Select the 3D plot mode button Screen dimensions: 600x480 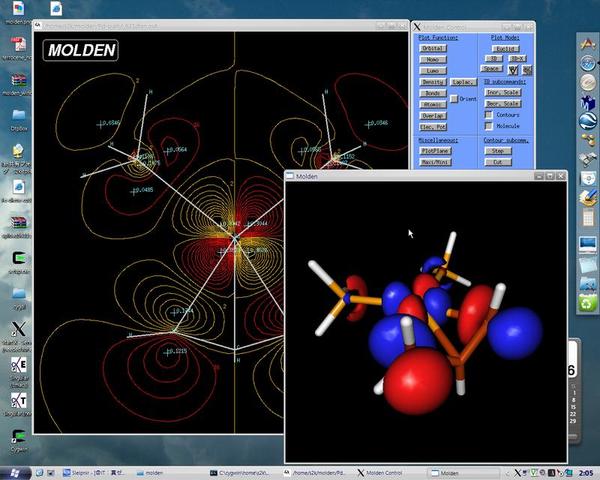pos(494,59)
